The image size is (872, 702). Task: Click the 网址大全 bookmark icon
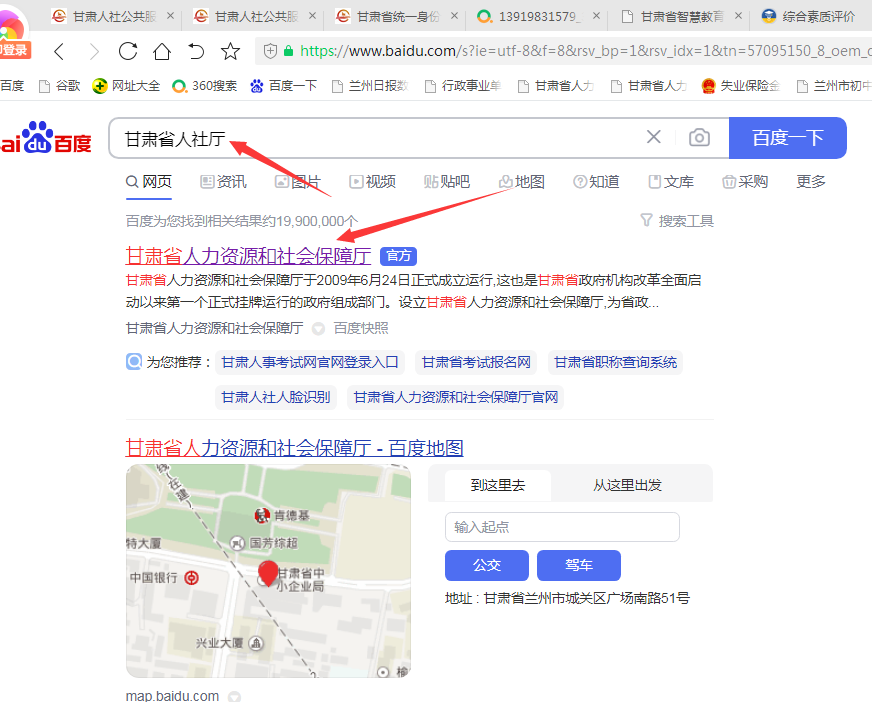click(x=100, y=86)
